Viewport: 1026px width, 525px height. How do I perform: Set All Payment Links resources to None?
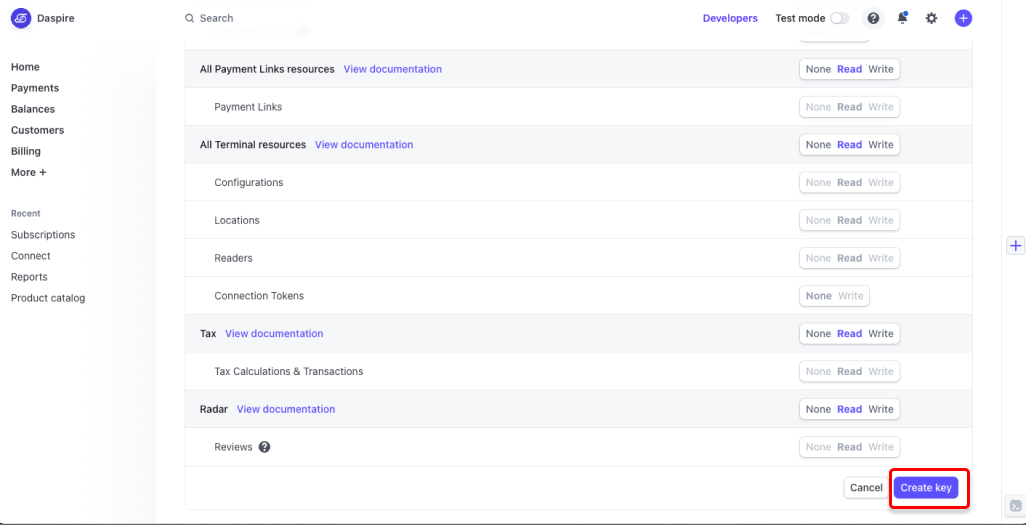[818, 69]
